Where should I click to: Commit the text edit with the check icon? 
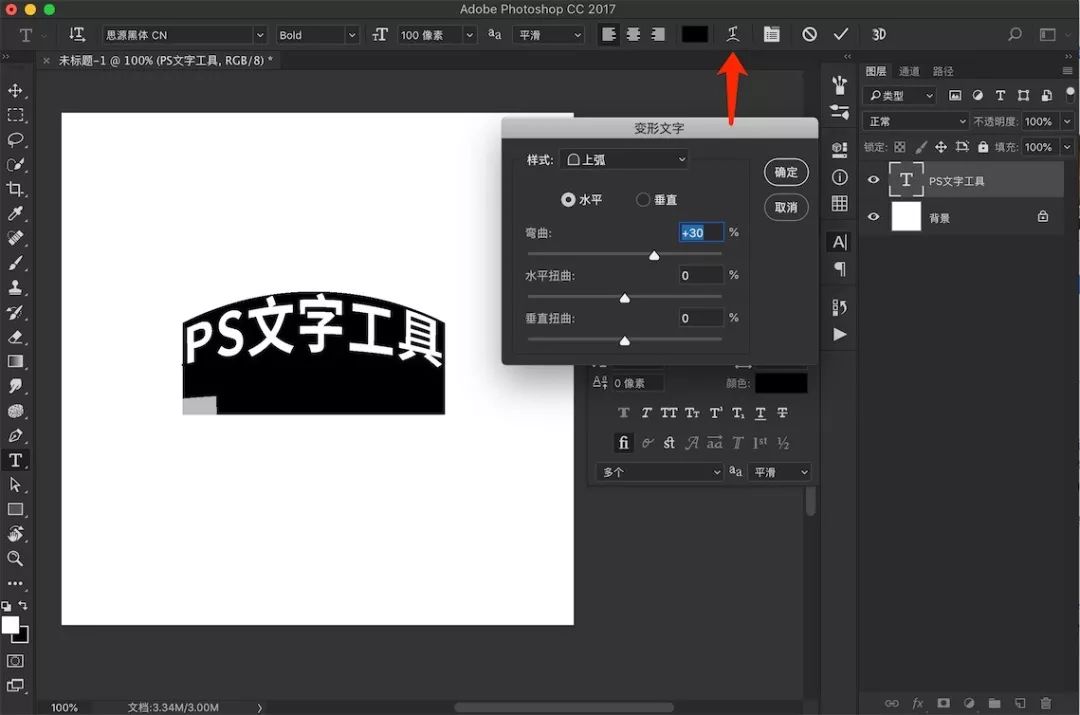point(840,34)
